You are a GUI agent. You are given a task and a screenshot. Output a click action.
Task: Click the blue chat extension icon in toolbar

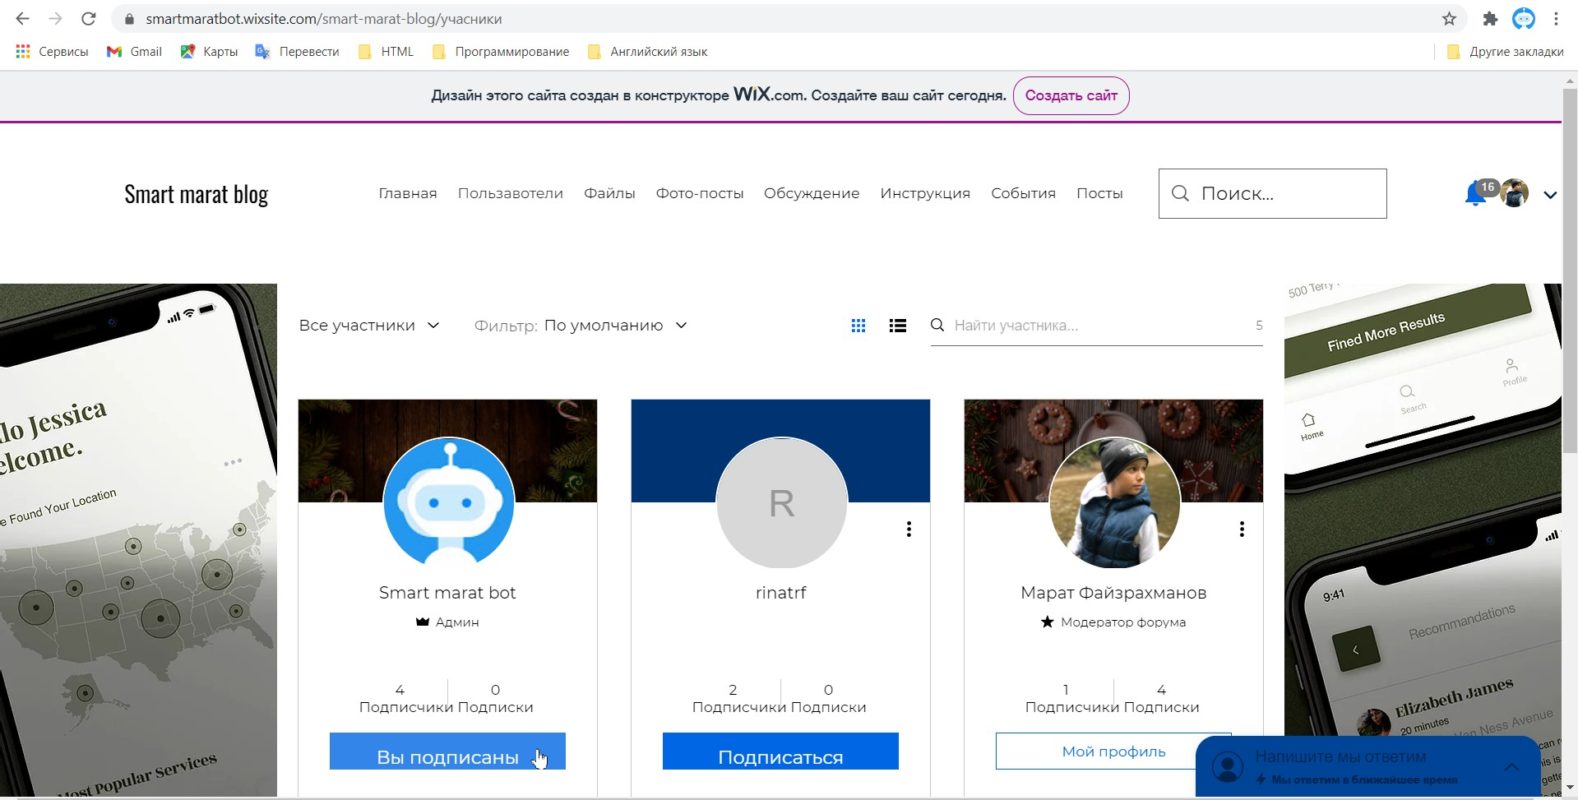pos(1523,18)
